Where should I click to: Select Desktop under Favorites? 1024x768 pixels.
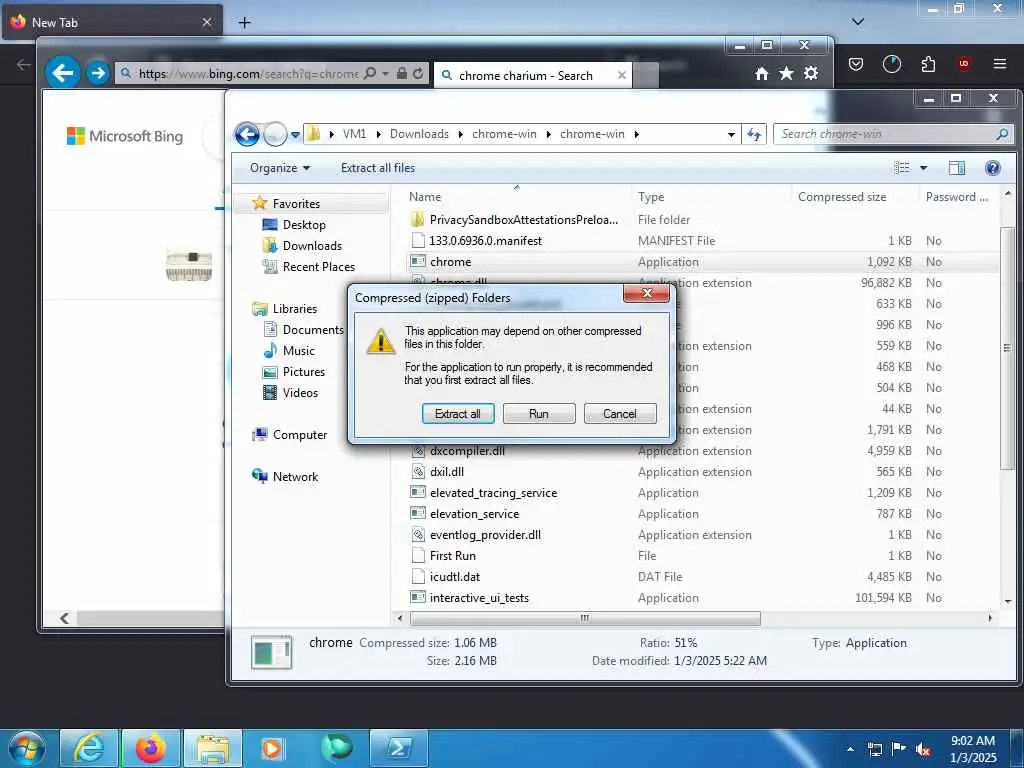tap(293, 225)
